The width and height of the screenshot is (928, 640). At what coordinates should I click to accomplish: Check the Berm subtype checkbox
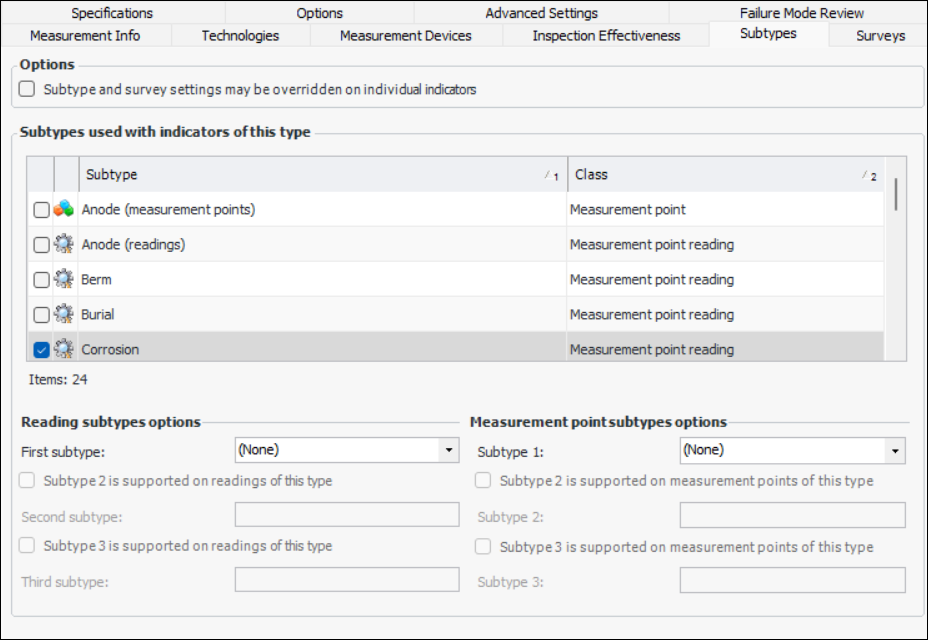[x=41, y=280]
